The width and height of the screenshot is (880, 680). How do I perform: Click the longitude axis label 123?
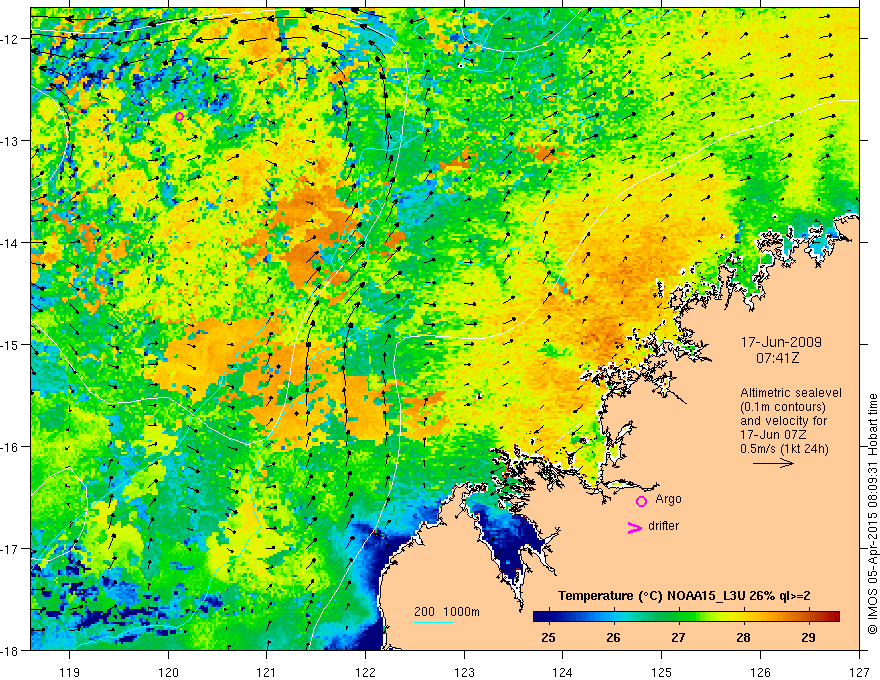(x=464, y=672)
